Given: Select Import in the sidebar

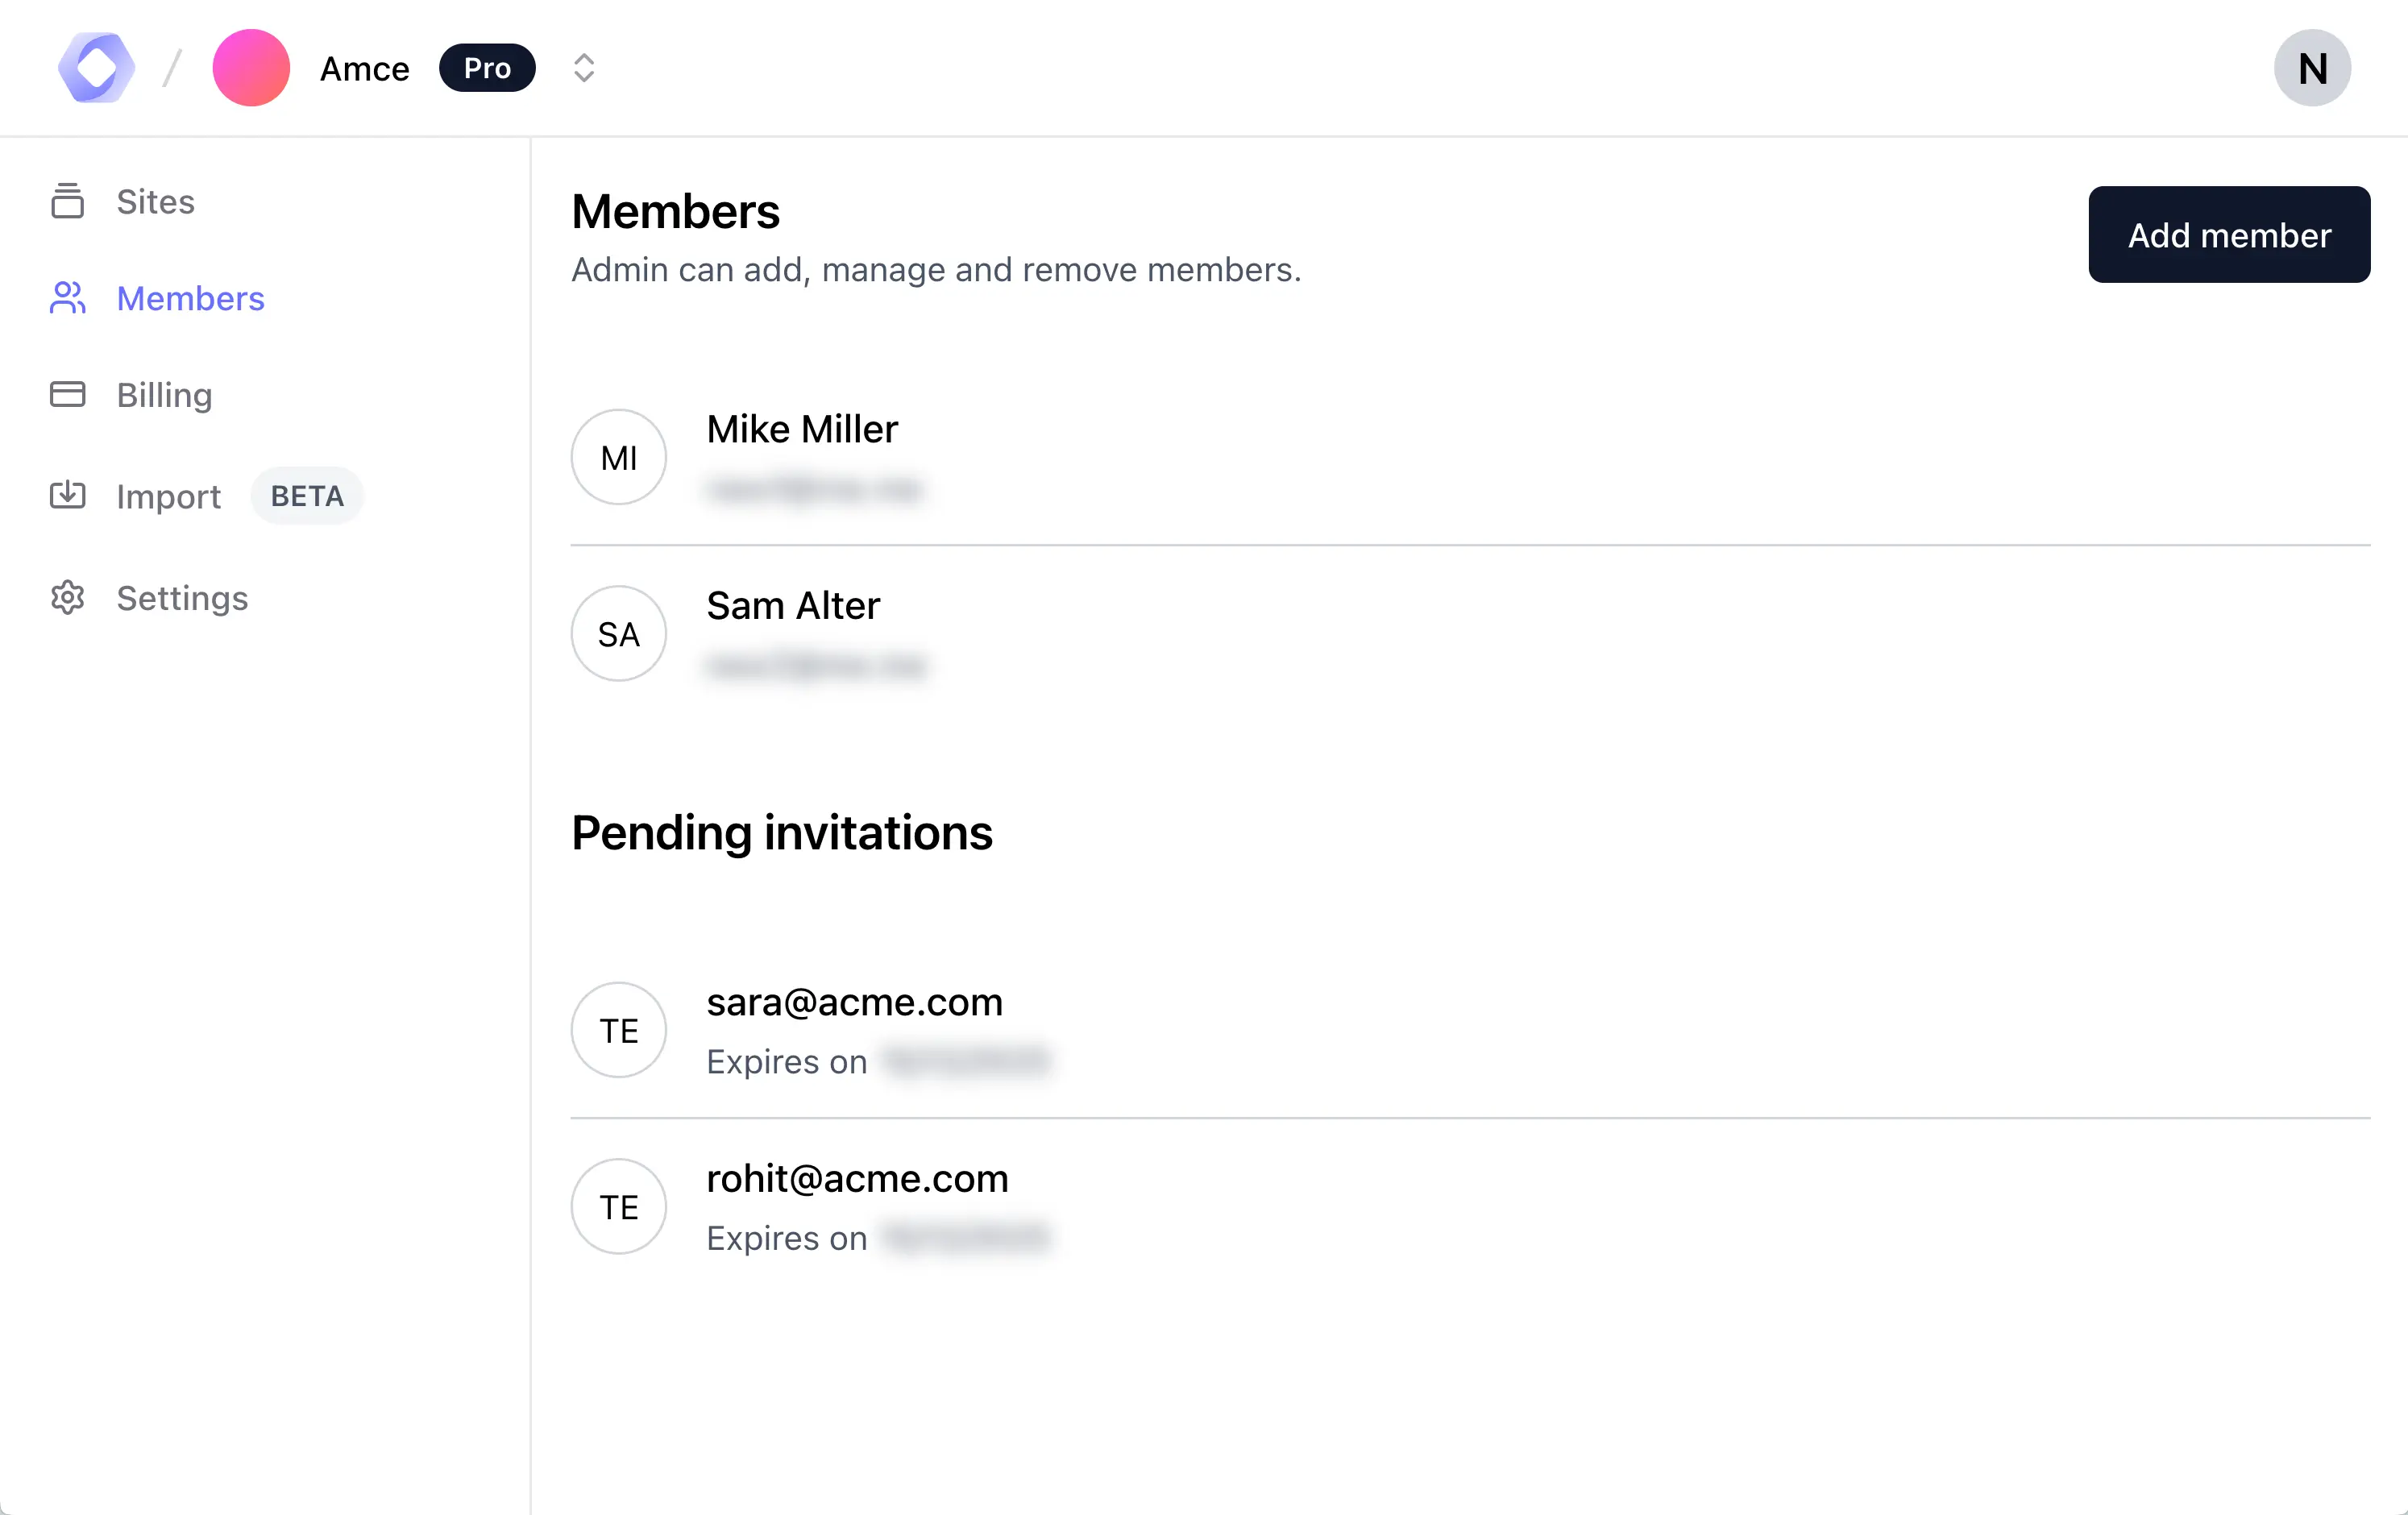Looking at the screenshot, I should [x=168, y=496].
